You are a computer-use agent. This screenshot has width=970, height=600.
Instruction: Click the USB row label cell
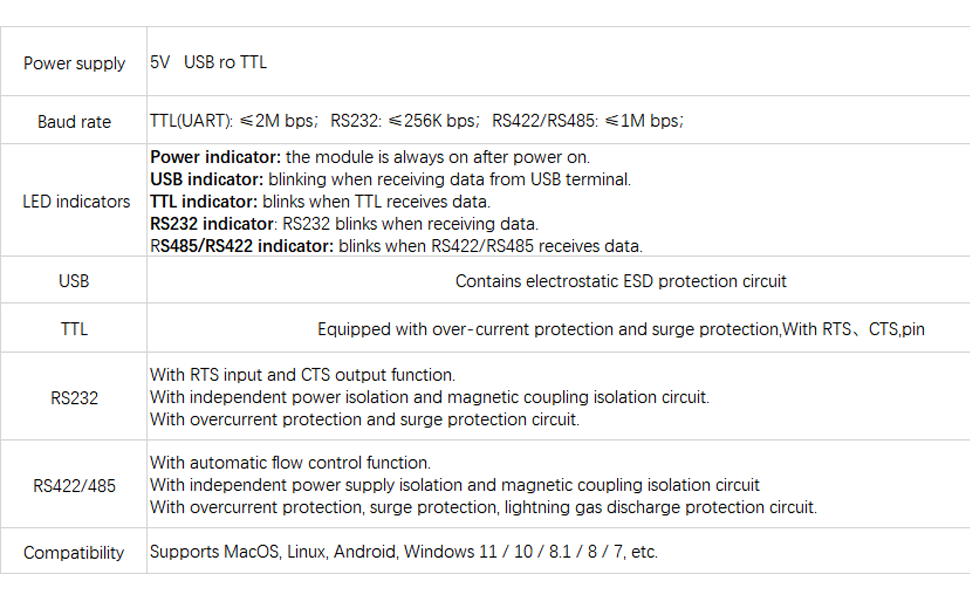(x=74, y=280)
